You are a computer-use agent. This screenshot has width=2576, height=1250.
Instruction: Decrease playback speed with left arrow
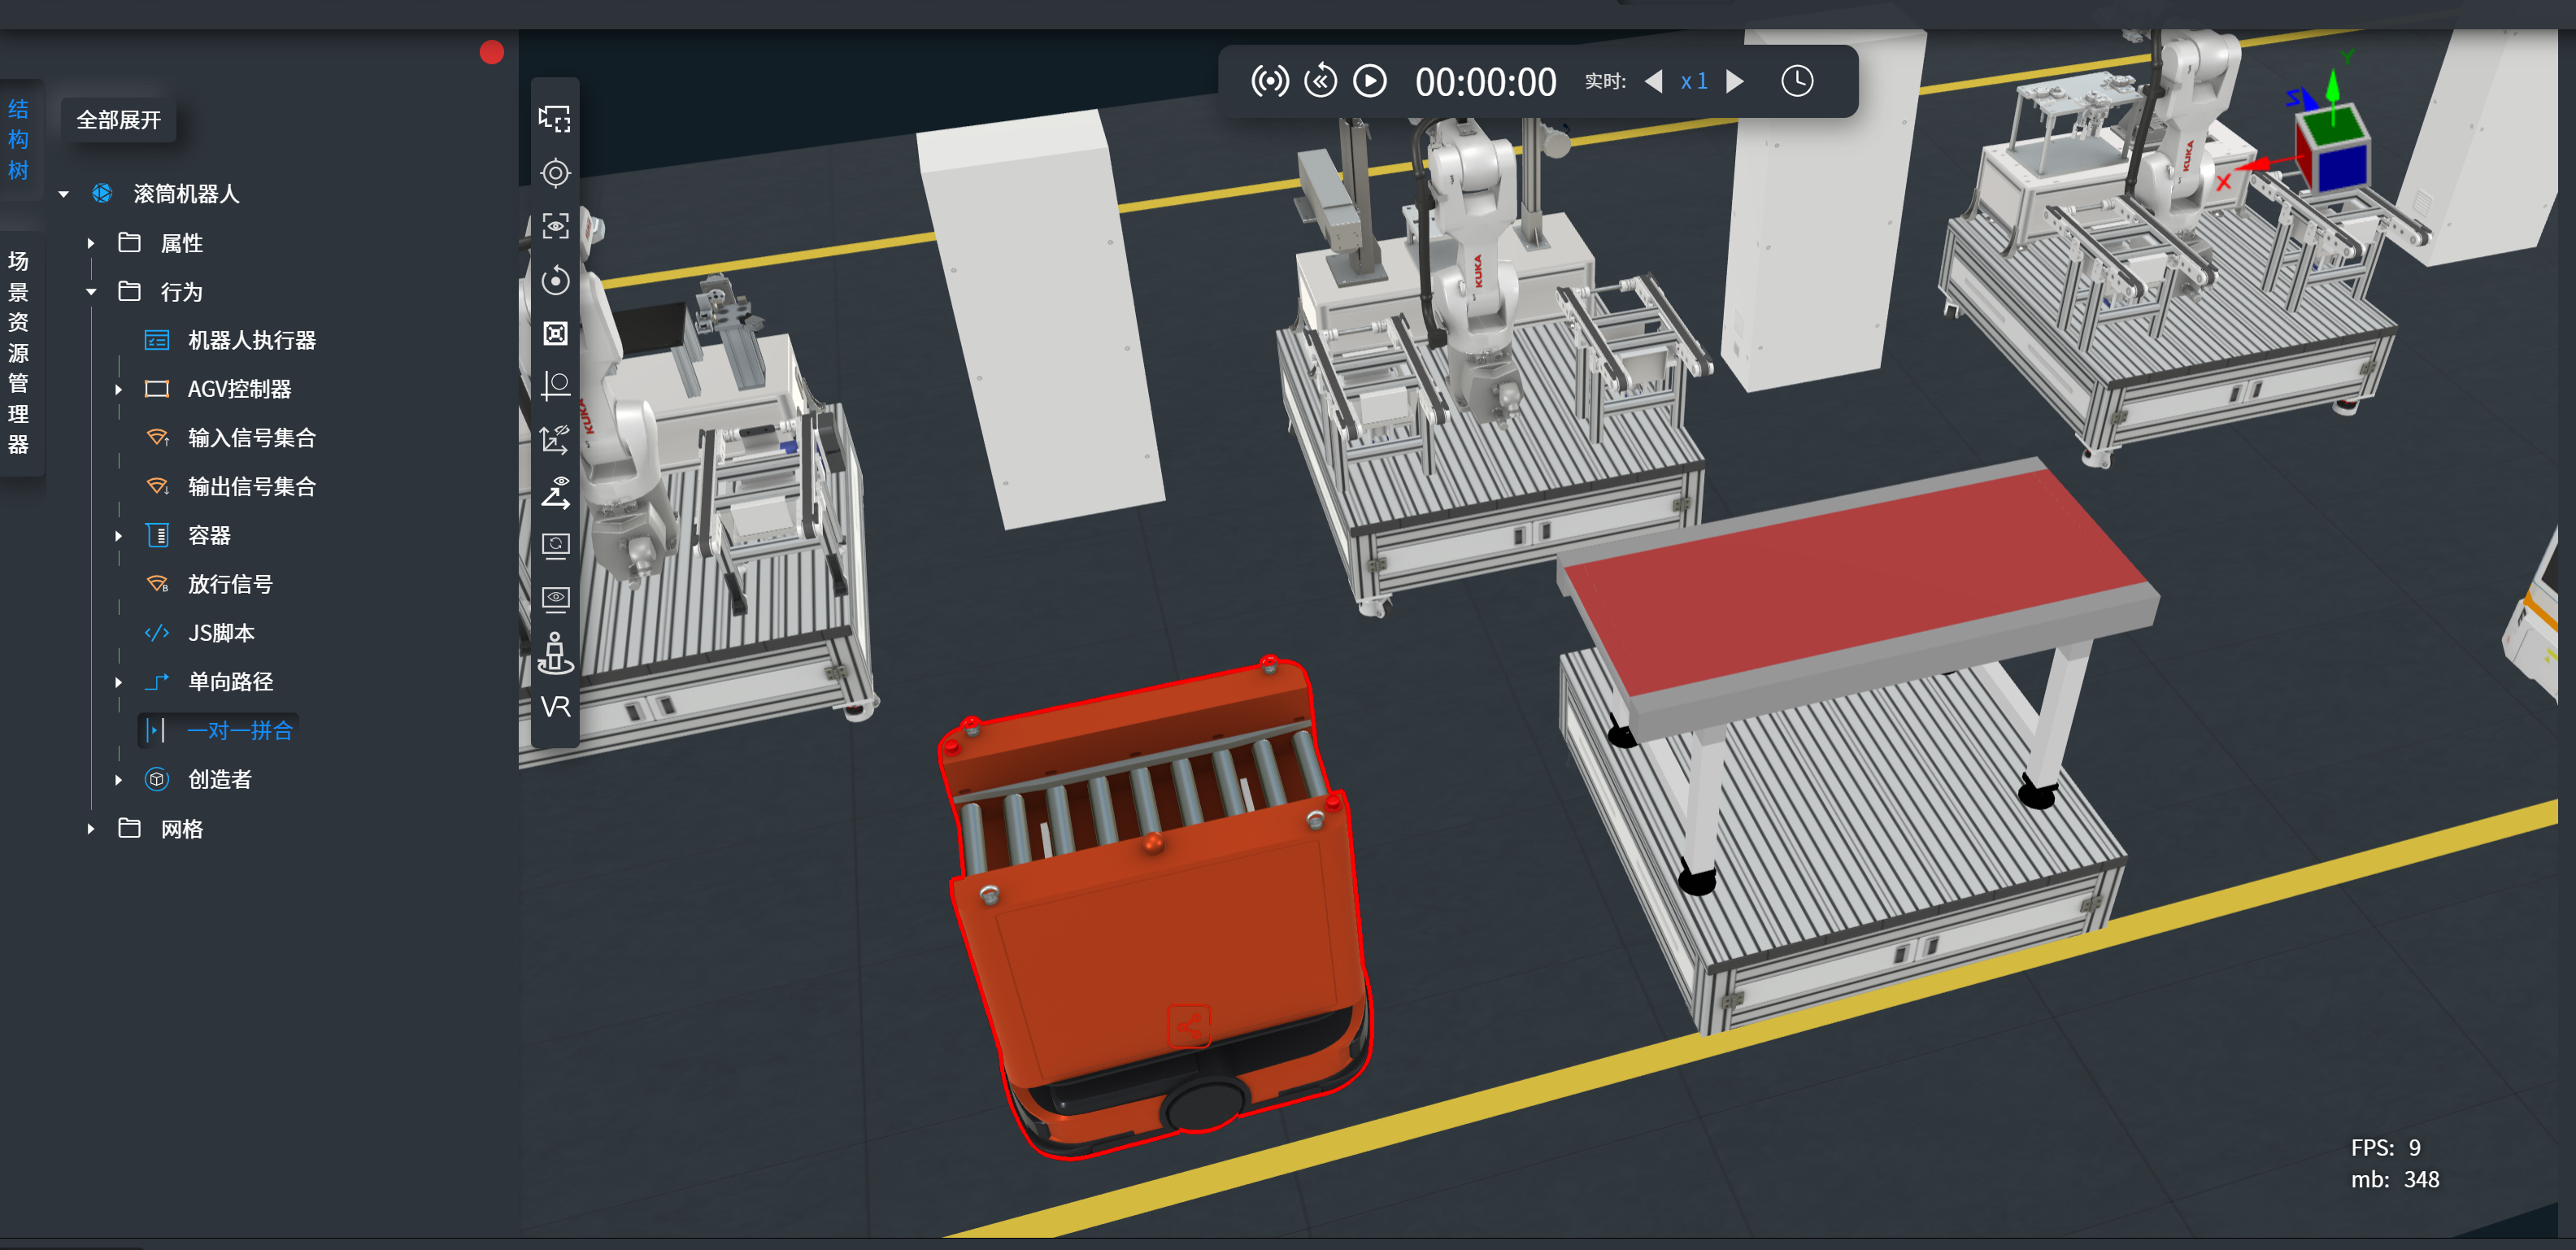[1653, 81]
